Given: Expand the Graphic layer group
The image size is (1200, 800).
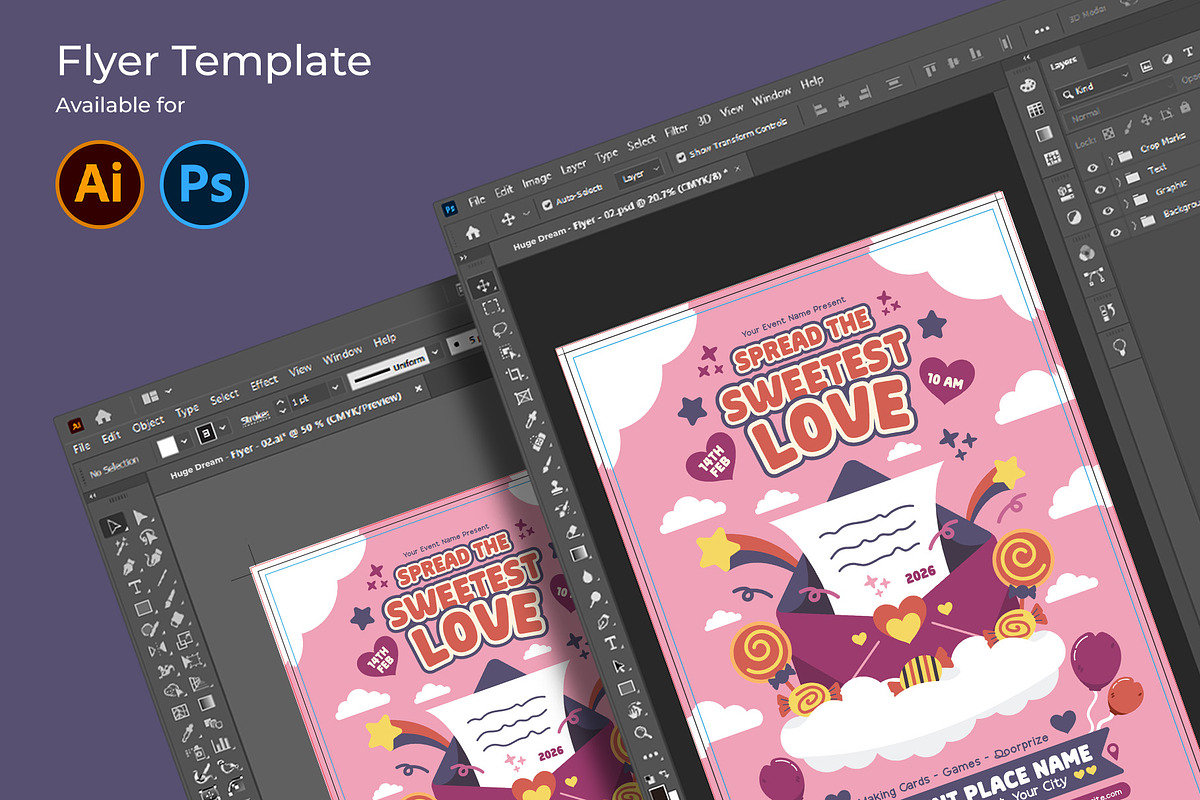Looking at the screenshot, I should pos(1127,203).
